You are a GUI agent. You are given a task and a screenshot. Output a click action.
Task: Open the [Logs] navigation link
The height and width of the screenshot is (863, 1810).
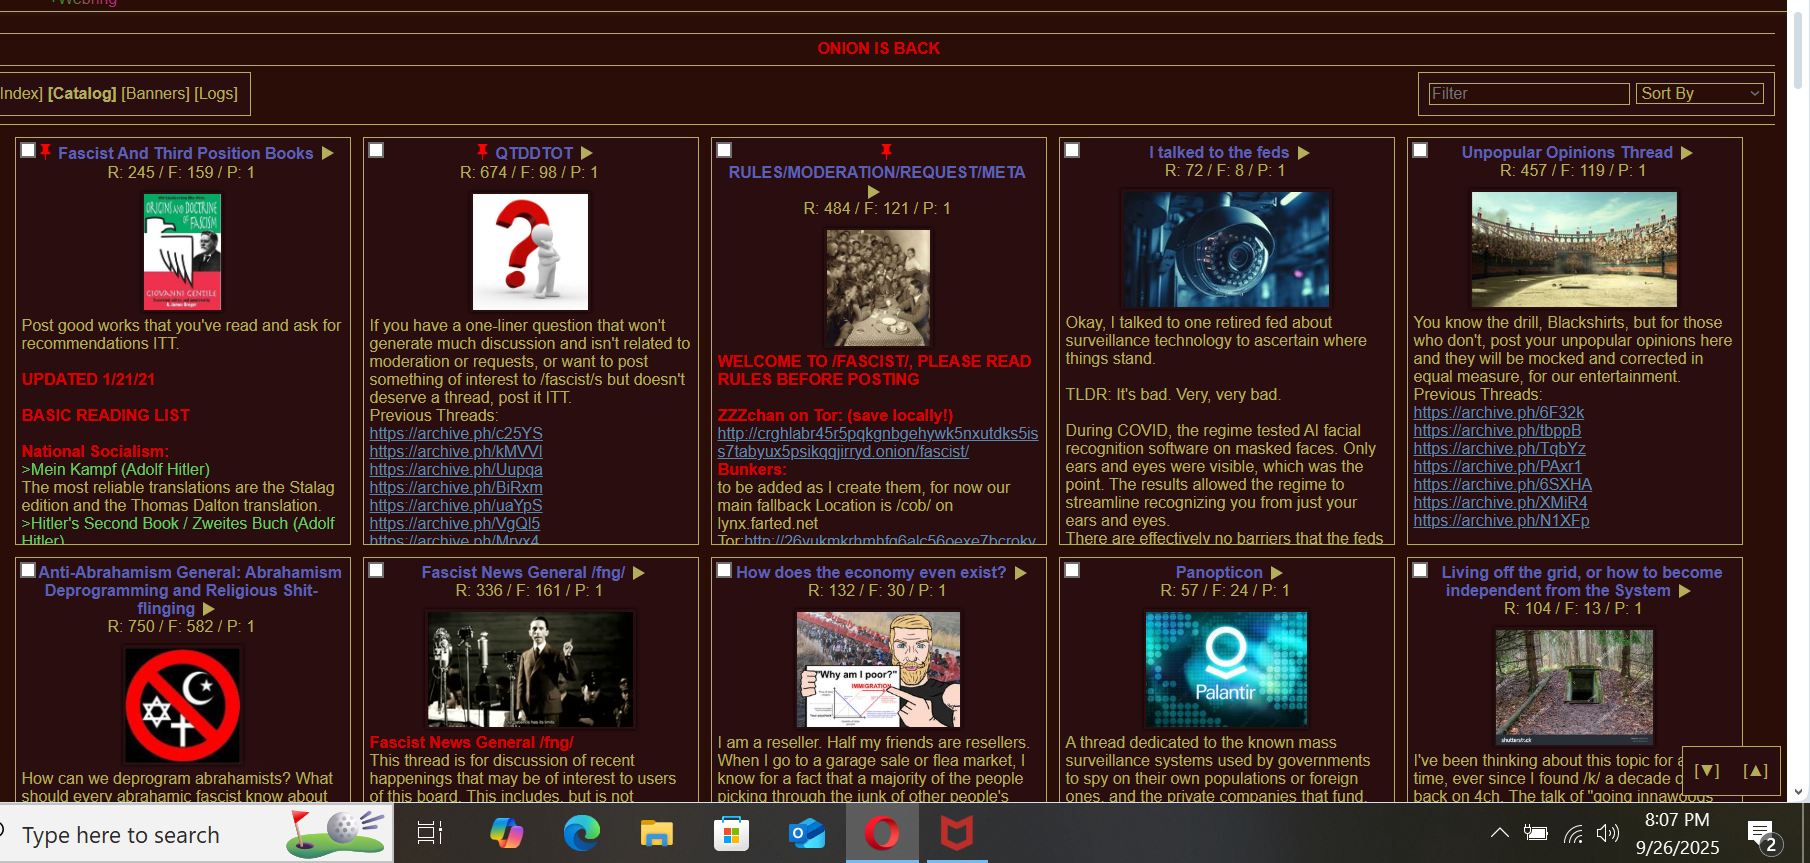coord(216,93)
